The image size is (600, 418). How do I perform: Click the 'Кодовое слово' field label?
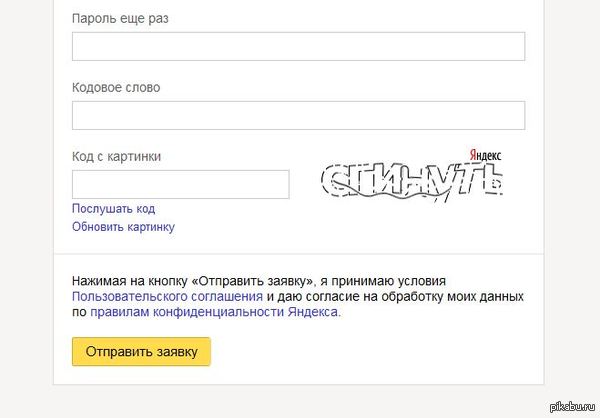[116, 88]
